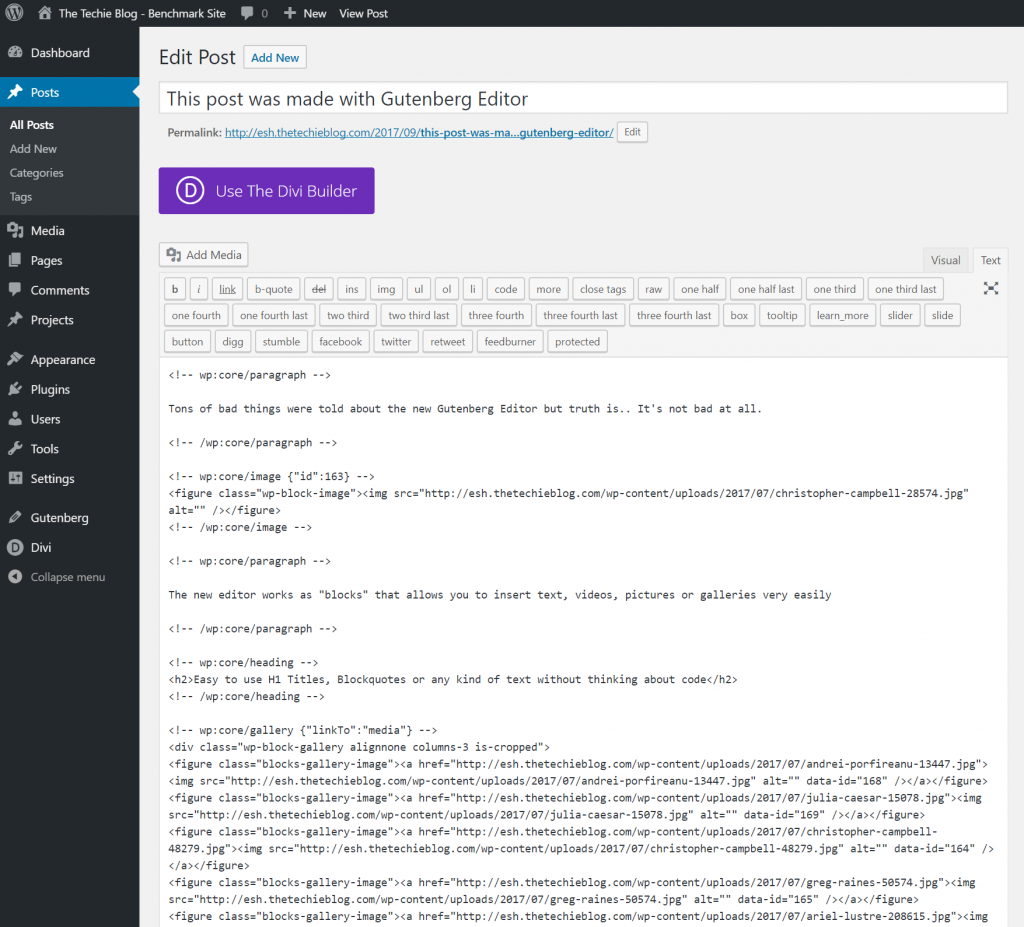
Task: Click The Techie Blog site name
Action: click(x=142, y=13)
